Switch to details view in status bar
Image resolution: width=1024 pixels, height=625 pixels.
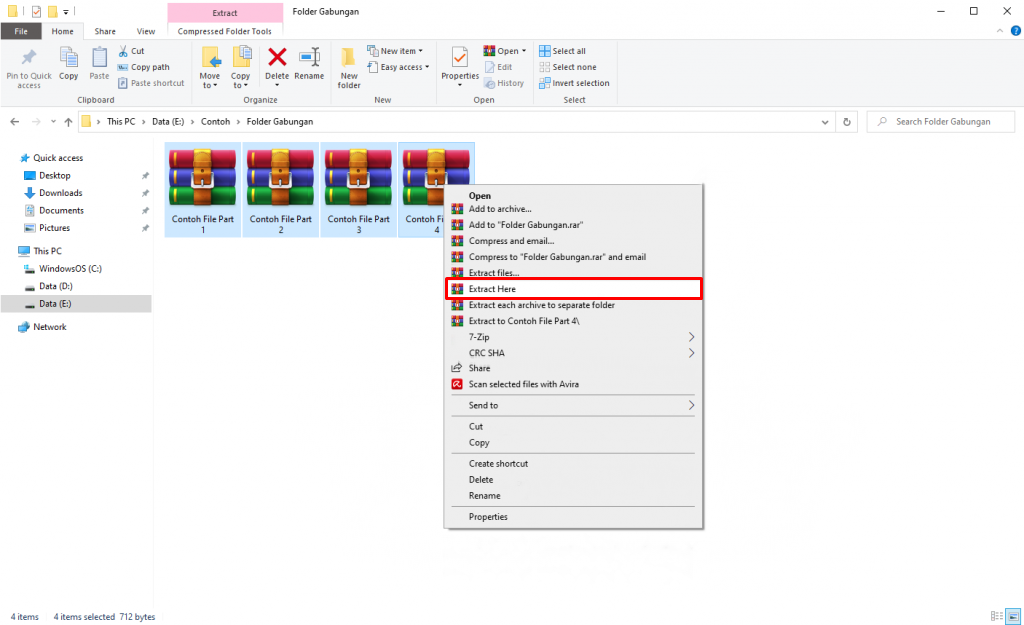(x=996, y=617)
